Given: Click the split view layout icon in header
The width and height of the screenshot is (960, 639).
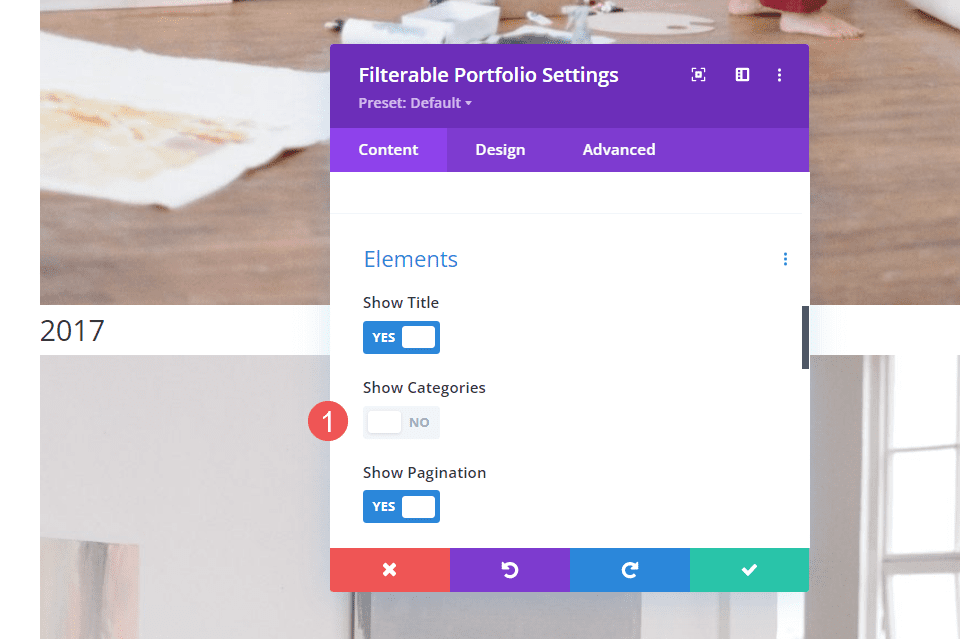Looking at the screenshot, I should pos(741,74).
